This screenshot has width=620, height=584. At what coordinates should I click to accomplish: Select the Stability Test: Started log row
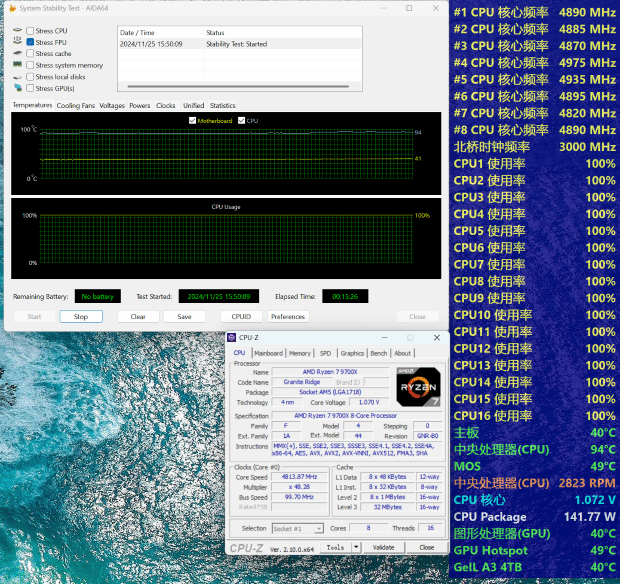(240, 44)
